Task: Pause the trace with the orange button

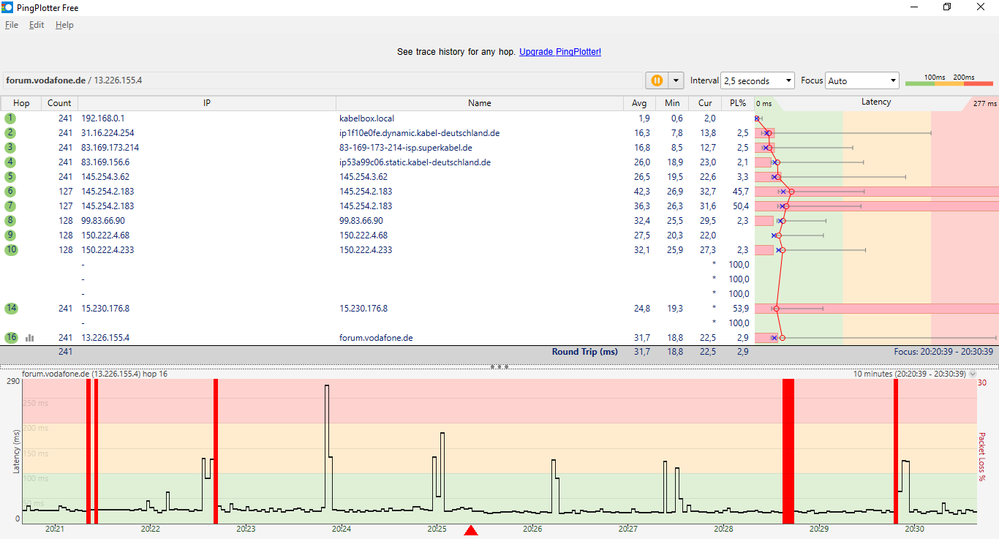Action: pyautogui.click(x=656, y=80)
